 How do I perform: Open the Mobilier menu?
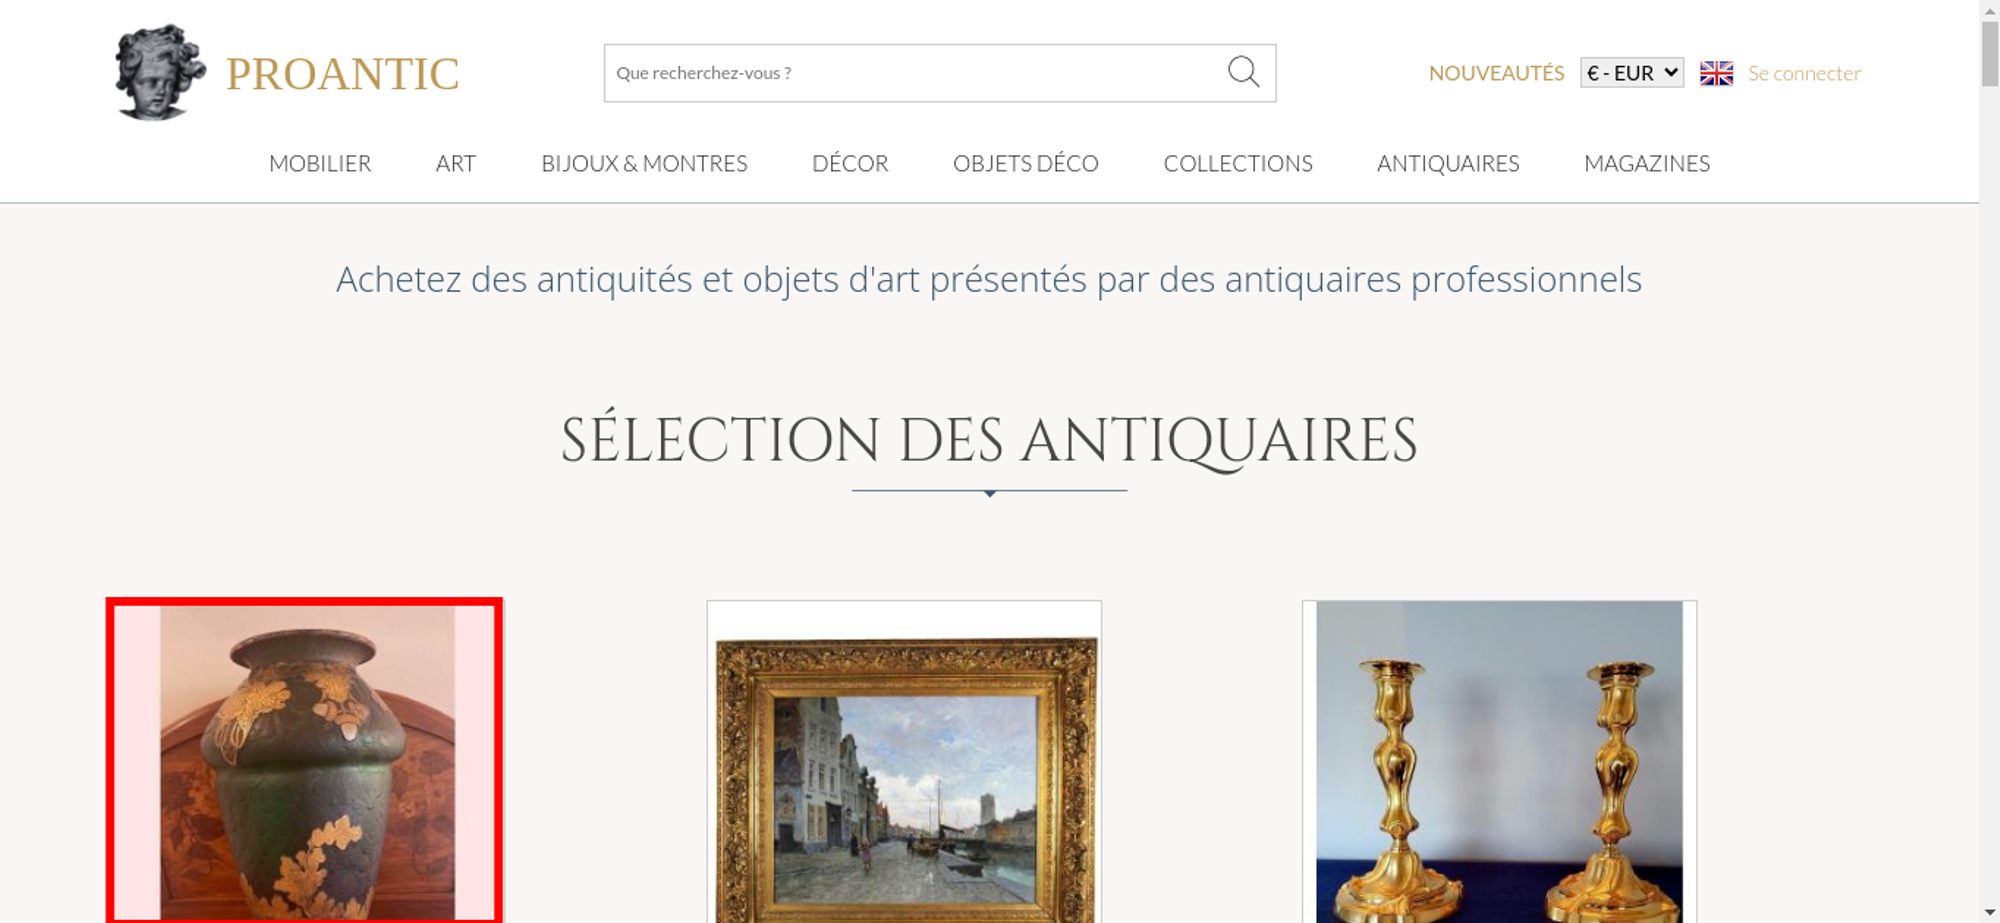[x=320, y=163]
